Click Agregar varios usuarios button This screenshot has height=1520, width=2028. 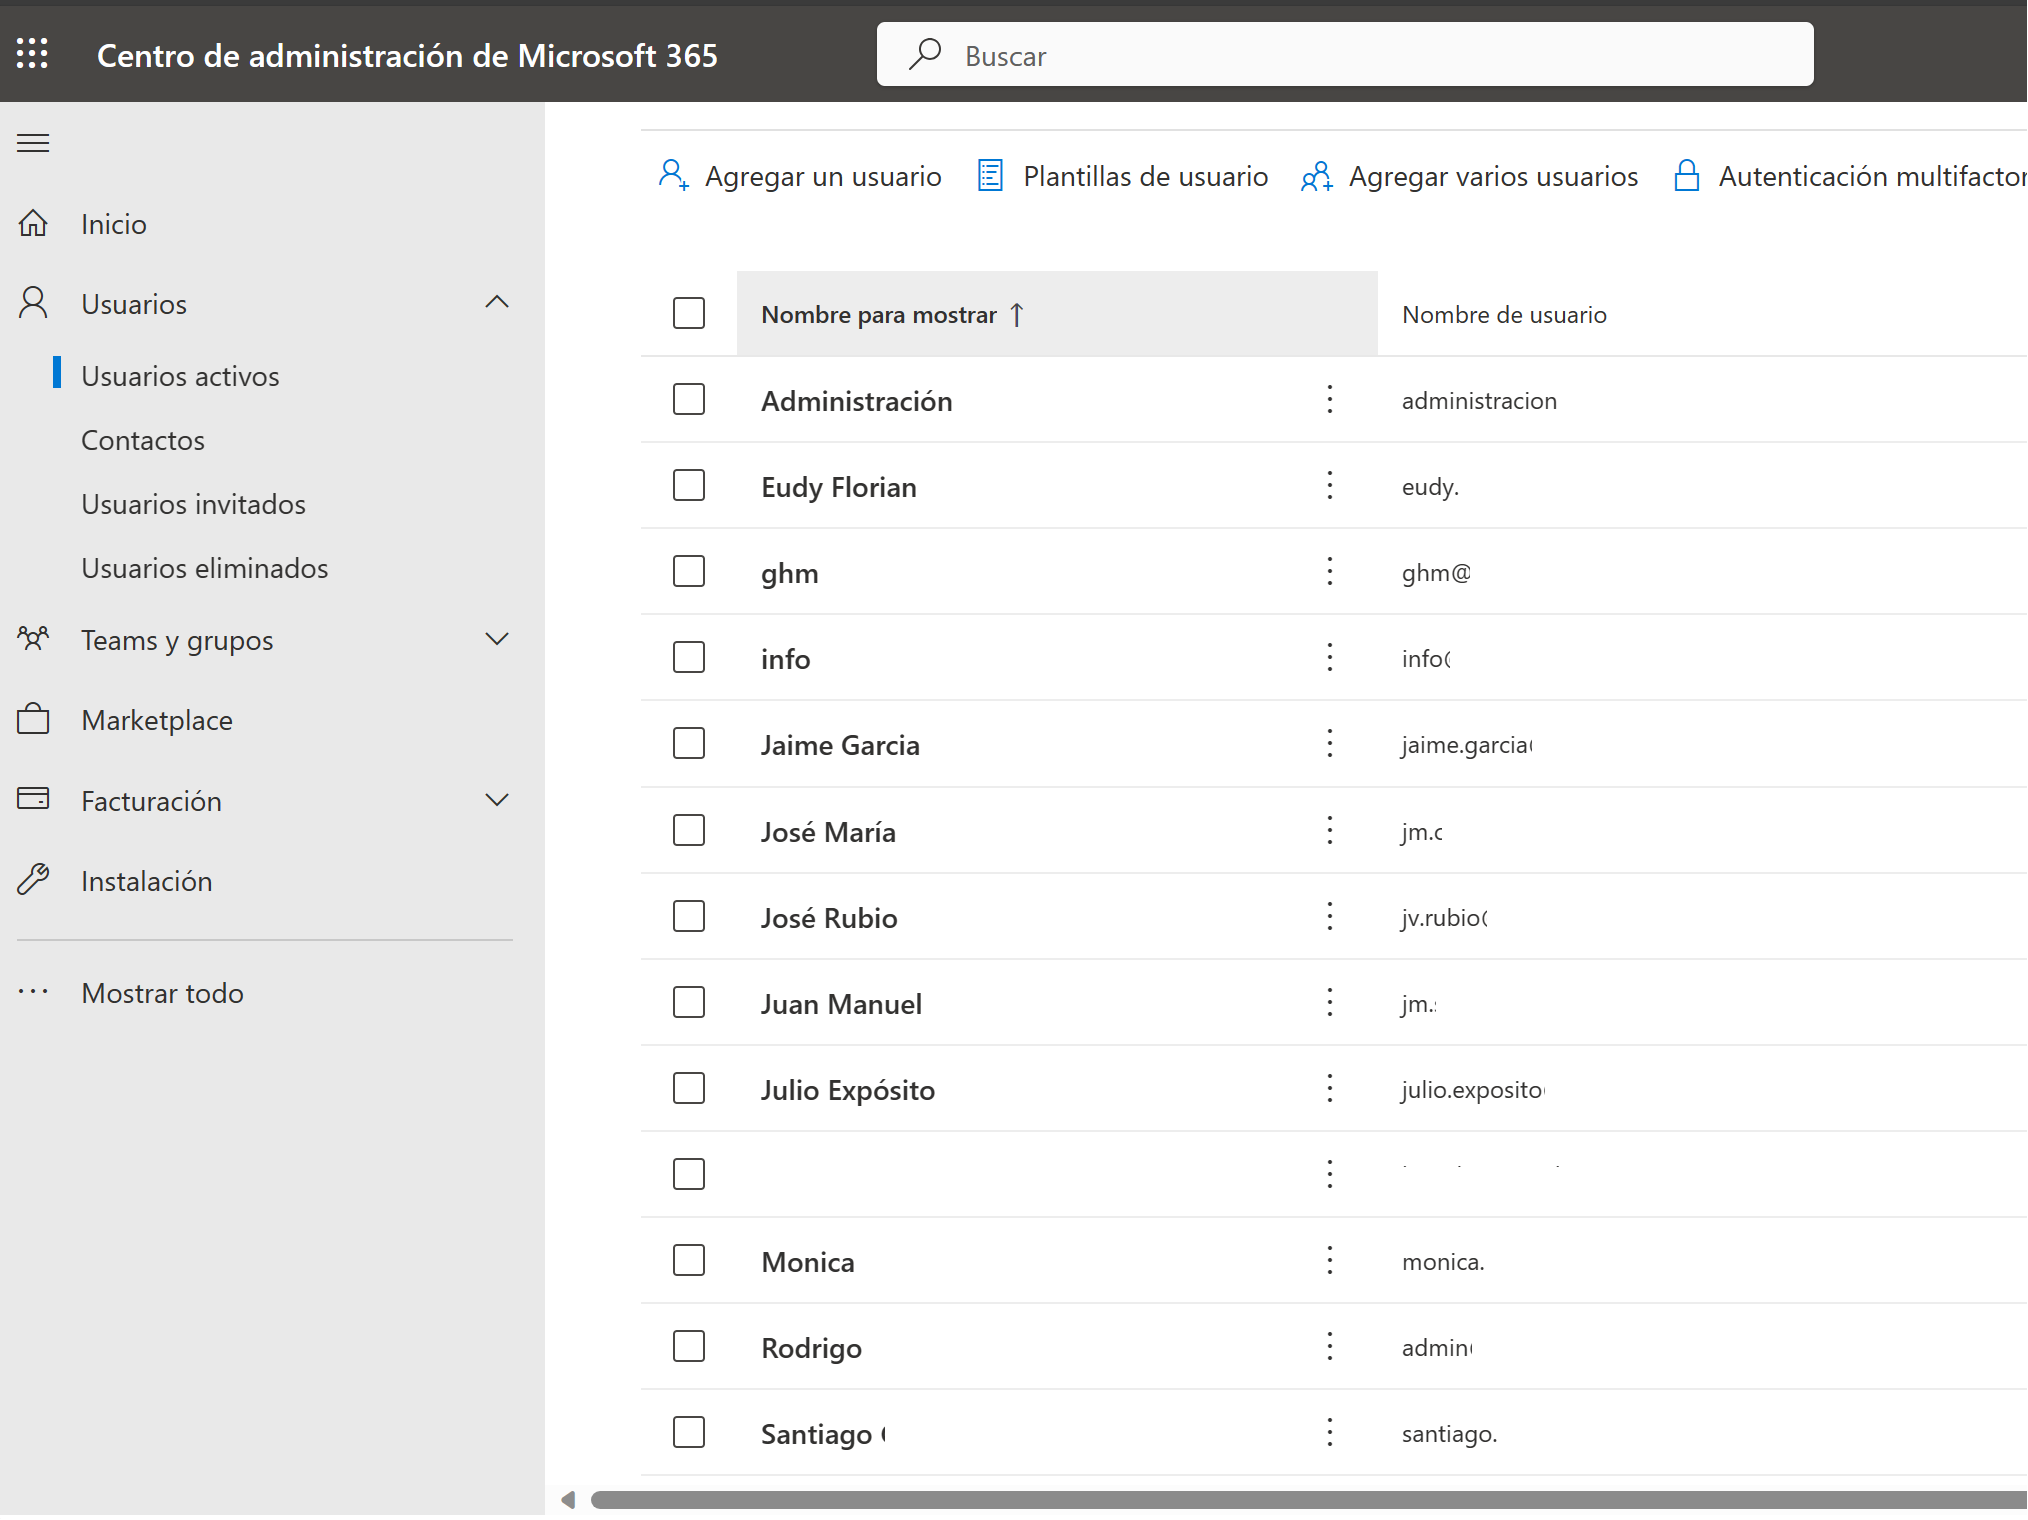coord(1470,176)
